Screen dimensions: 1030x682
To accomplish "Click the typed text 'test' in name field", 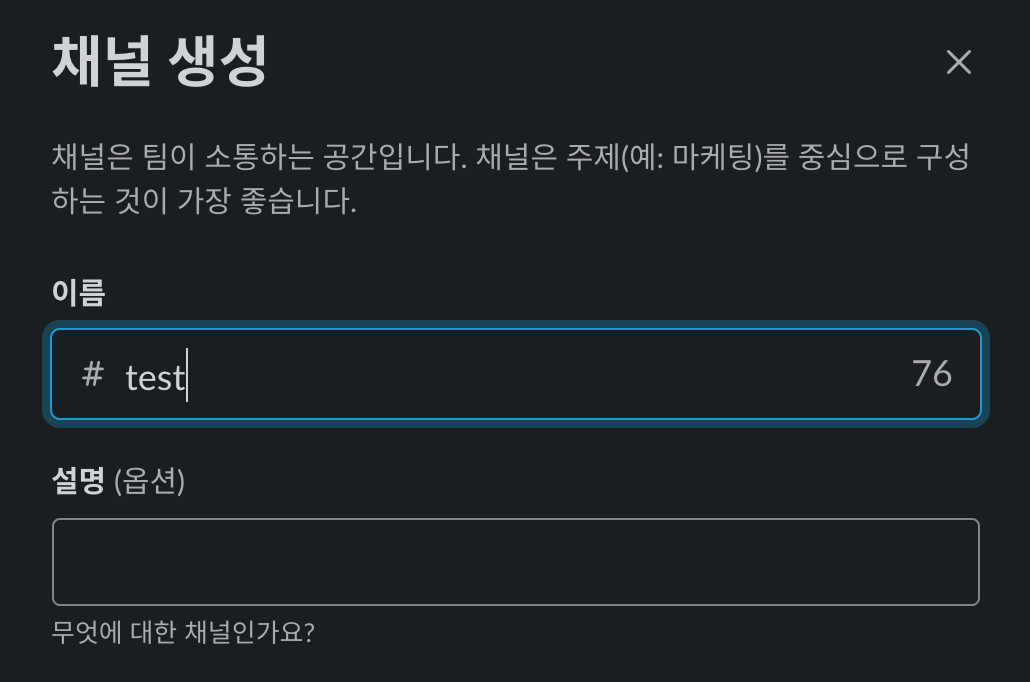I will pyautogui.click(x=155, y=377).
